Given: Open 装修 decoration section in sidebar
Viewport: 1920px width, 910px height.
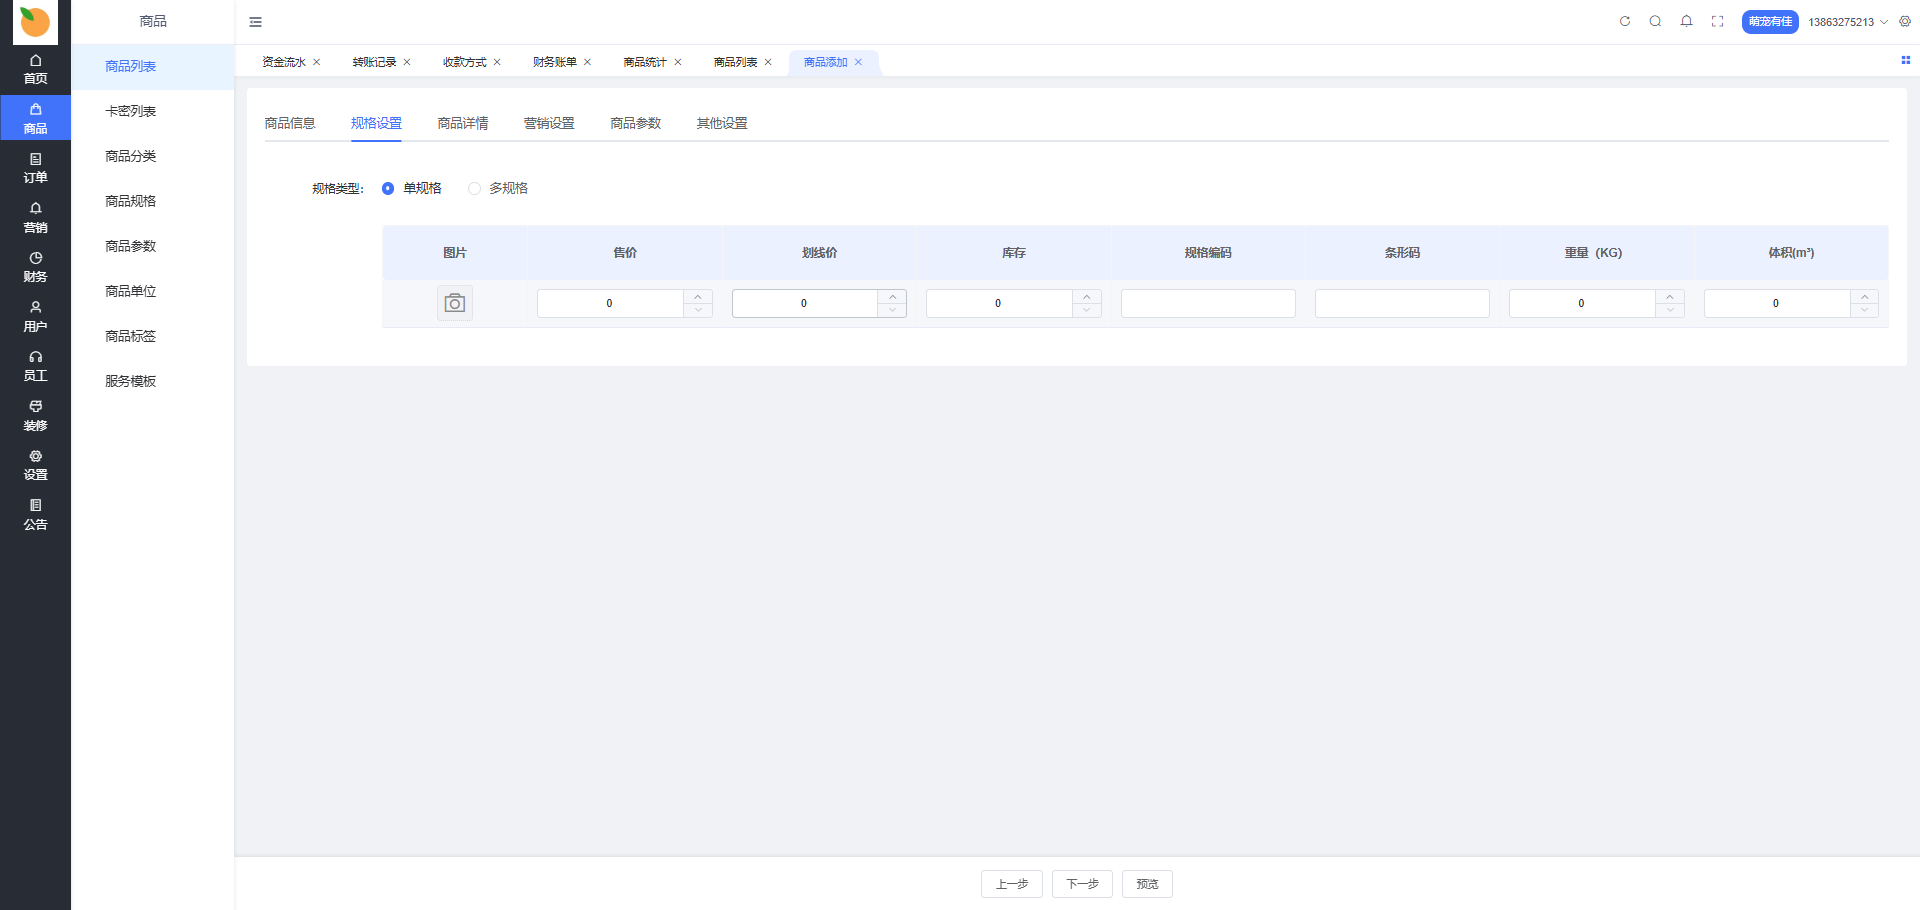Looking at the screenshot, I should click(x=35, y=416).
